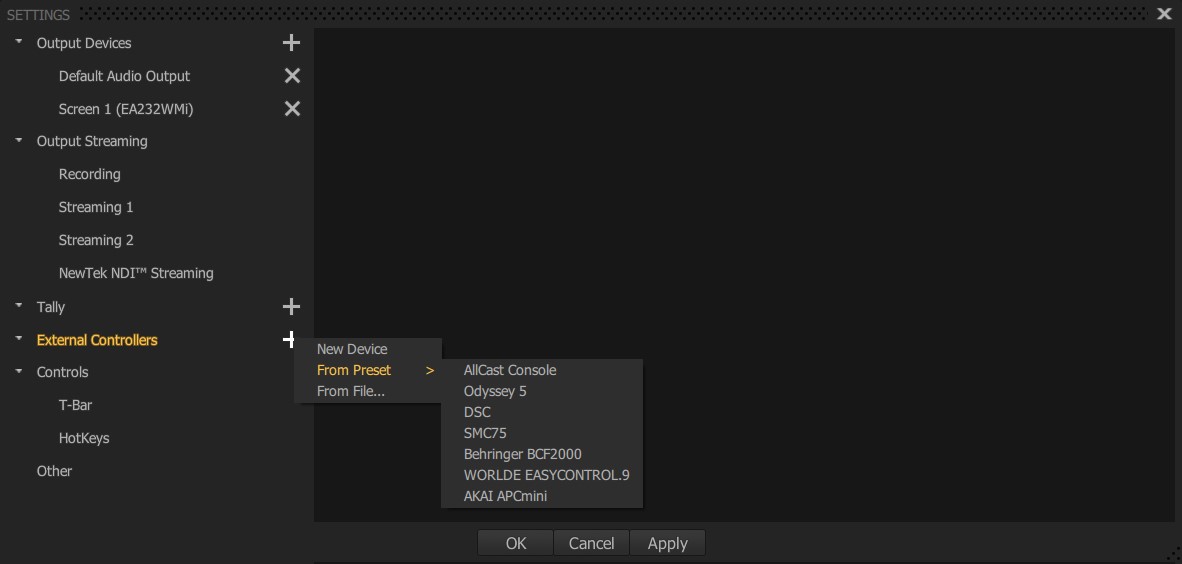Image resolution: width=1182 pixels, height=564 pixels.
Task: Collapse the Output Devices section
Action: [x=19, y=42]
